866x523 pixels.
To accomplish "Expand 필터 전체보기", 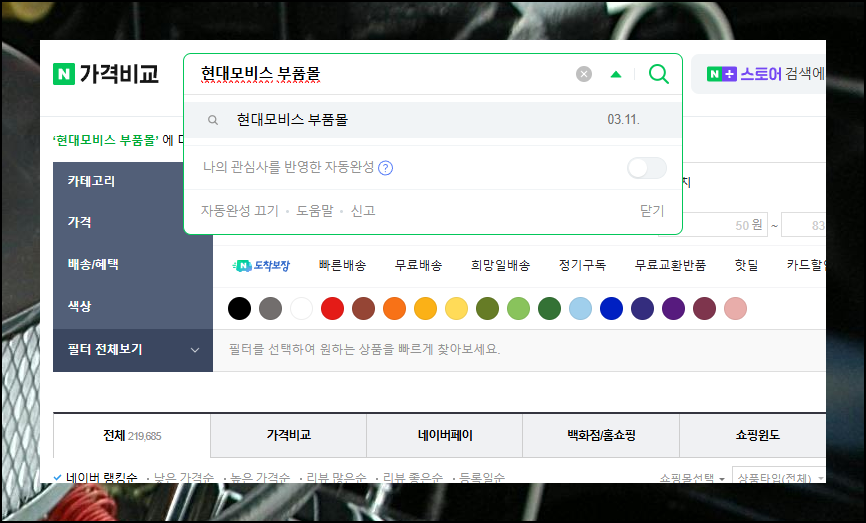I will pos(133,350).
